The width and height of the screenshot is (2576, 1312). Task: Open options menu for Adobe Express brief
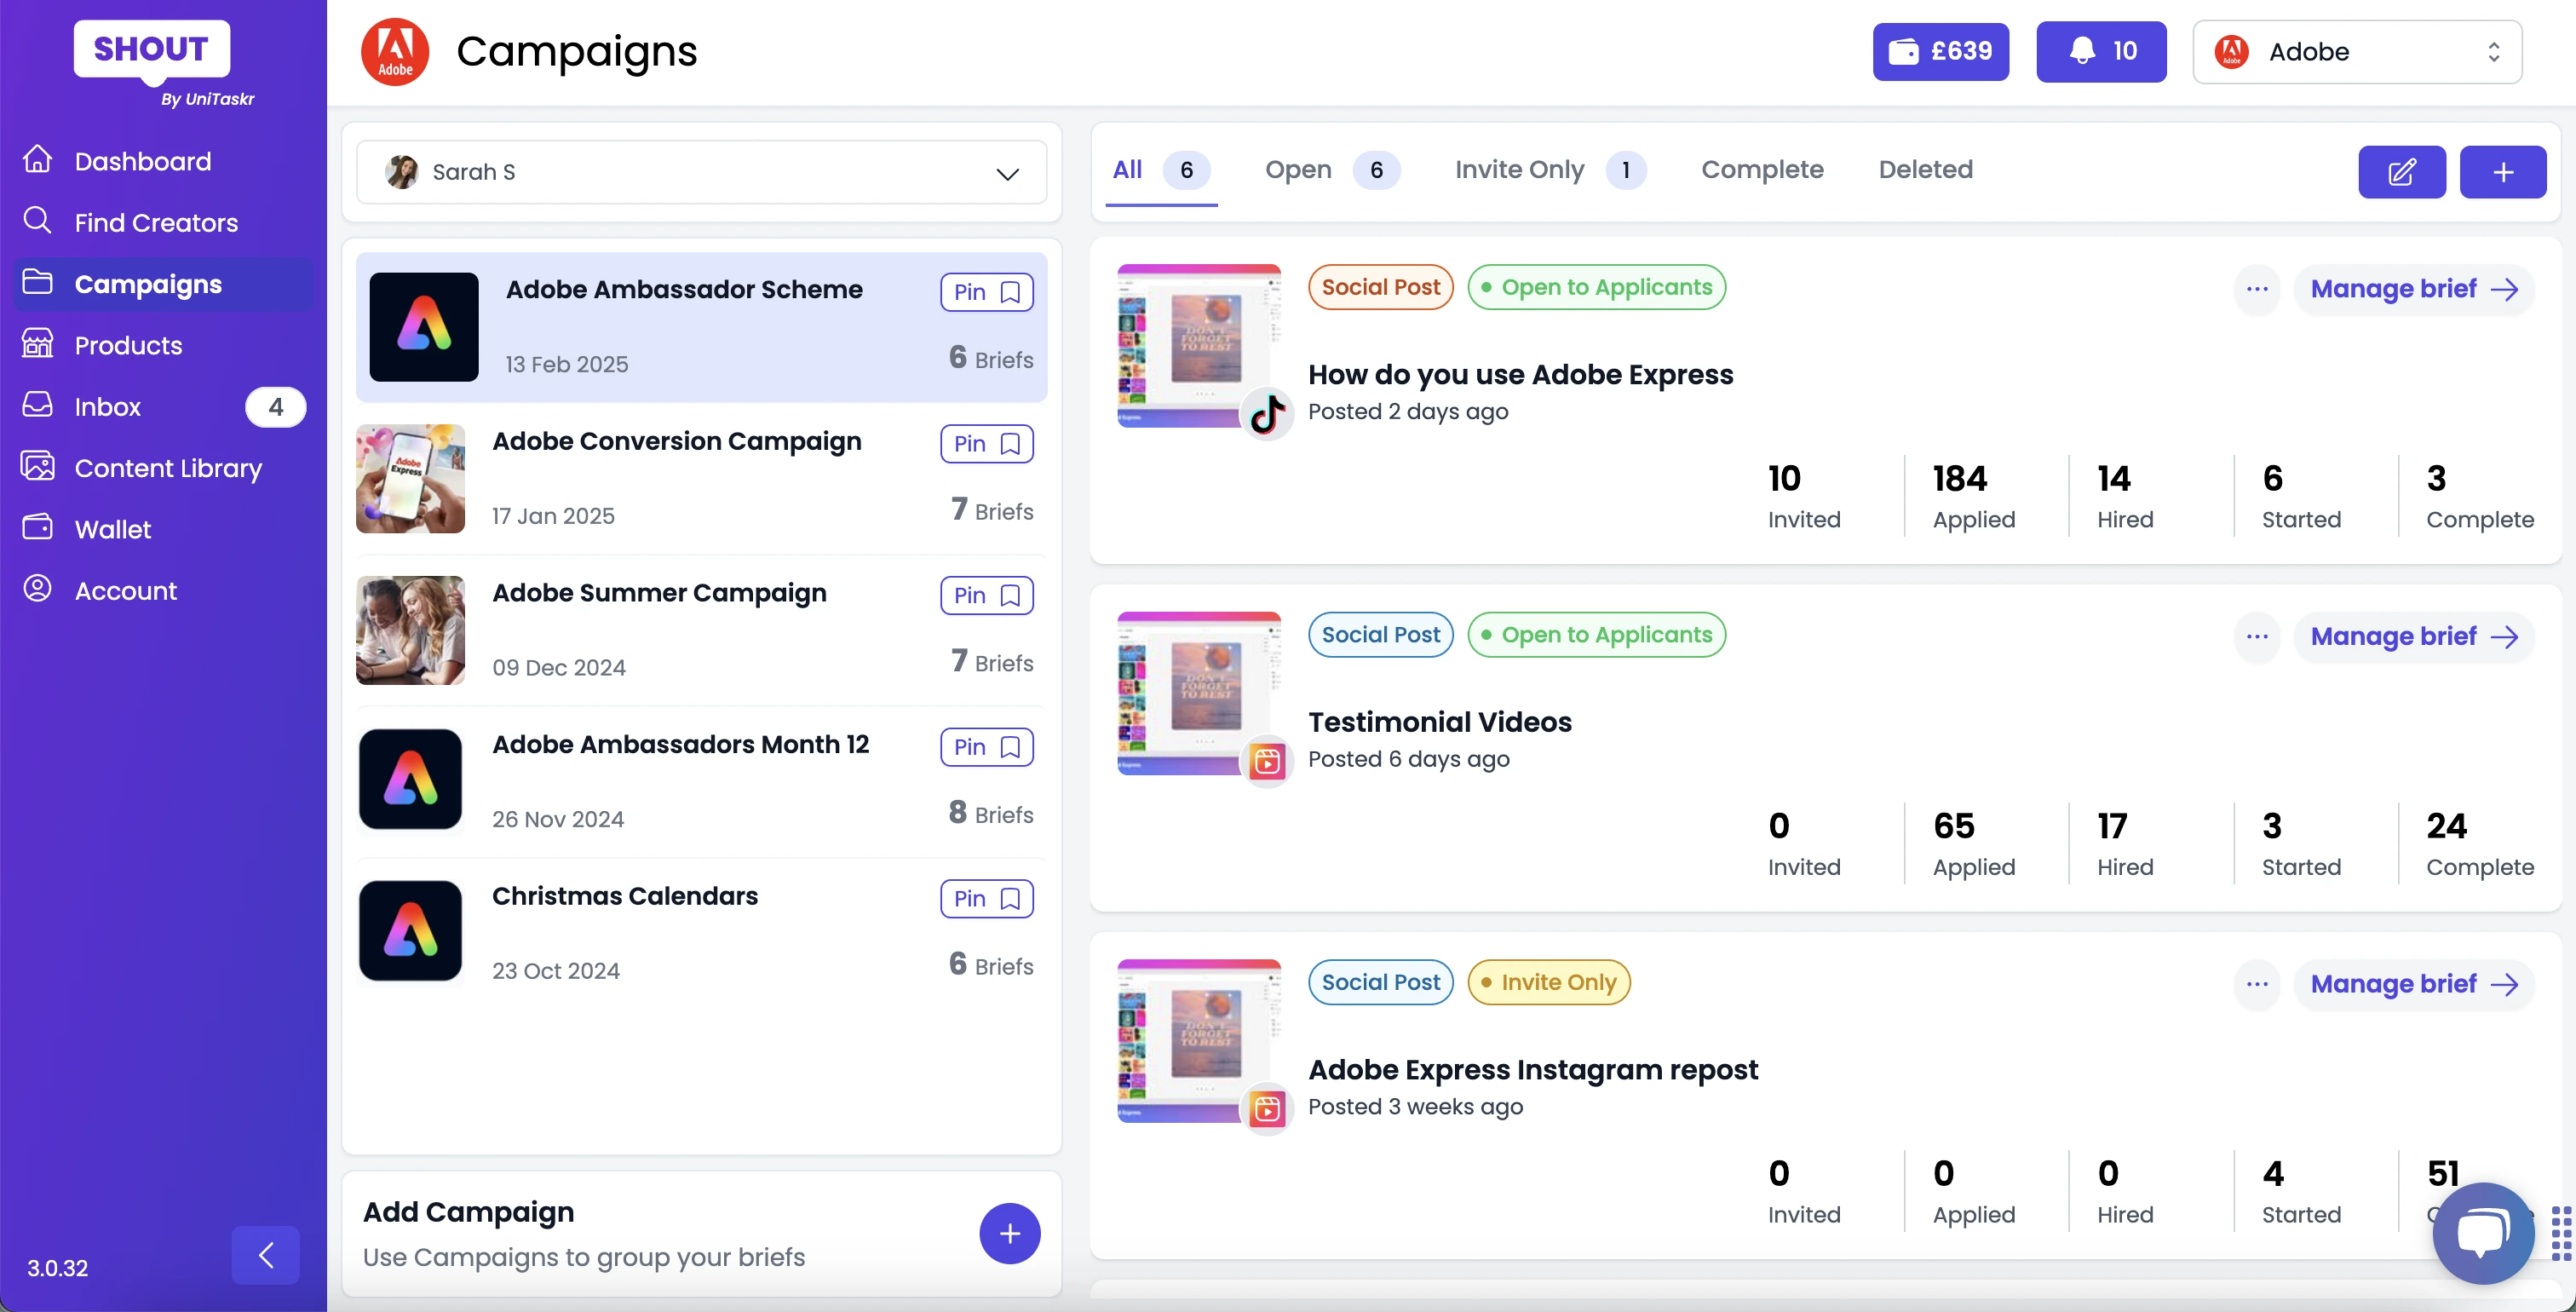[2256, 289]
